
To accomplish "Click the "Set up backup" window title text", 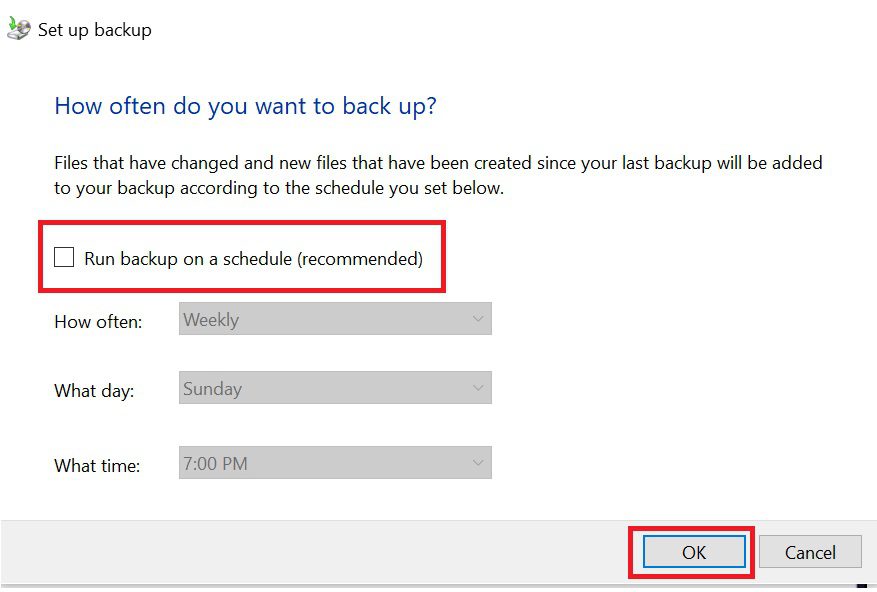I will [95, 30].
